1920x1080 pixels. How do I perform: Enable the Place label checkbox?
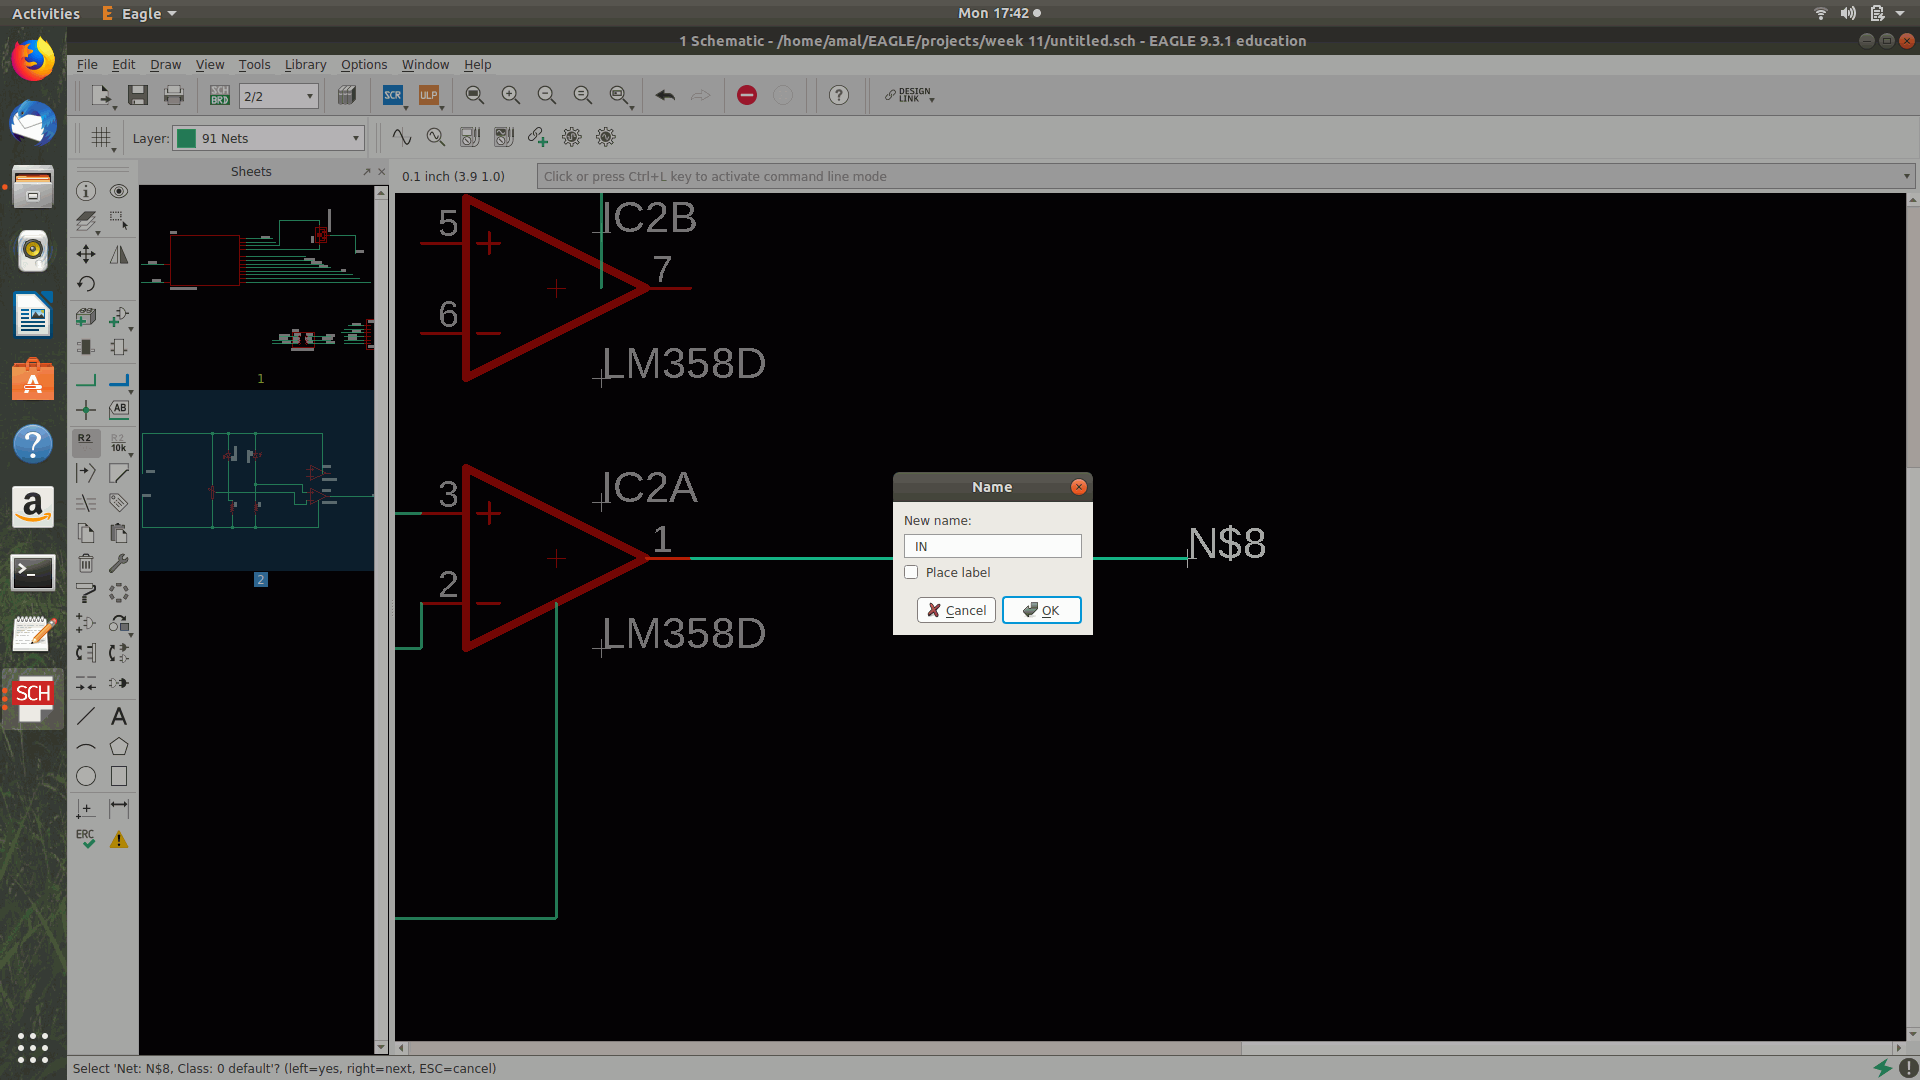pos(911,573)
